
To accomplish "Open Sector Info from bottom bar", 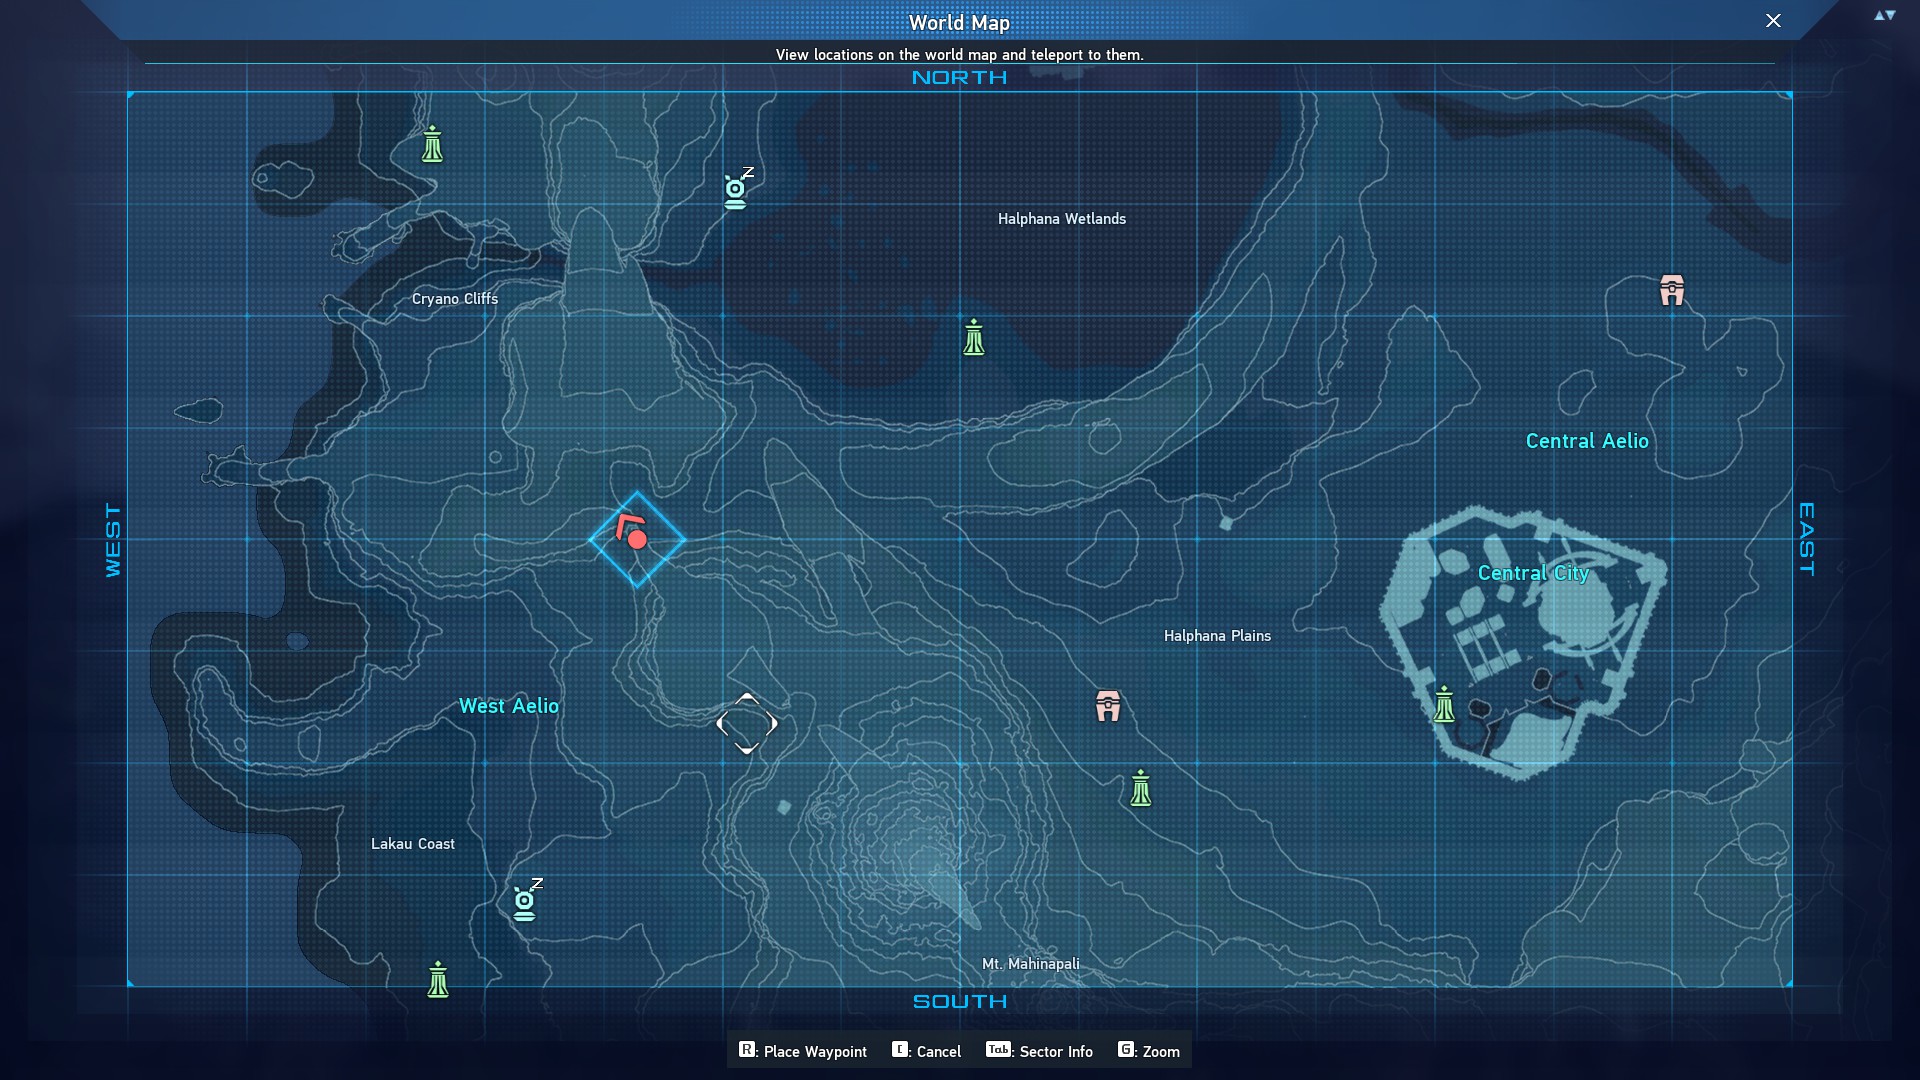I will click(x=1040, y=1051).
